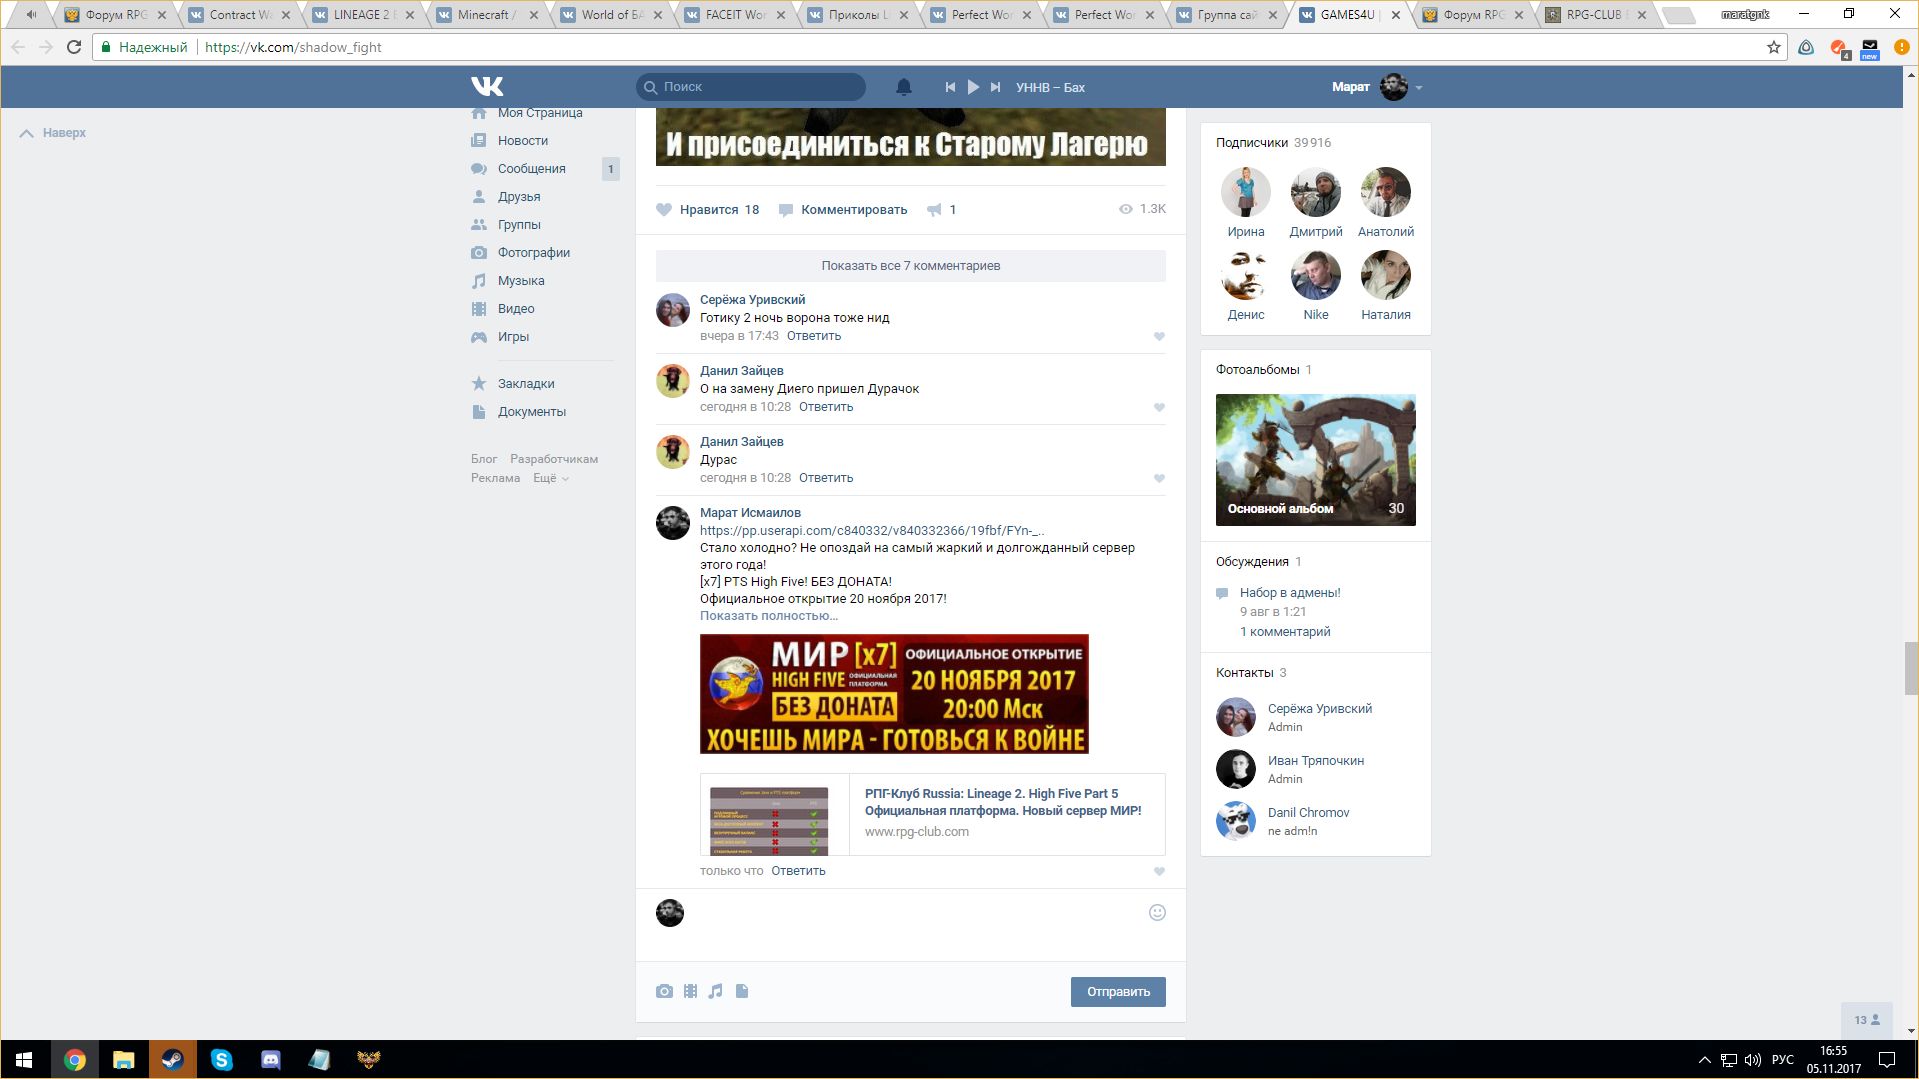Screen dimensions: 1919x1079
Task: Switch to the FACEIT browser tab
Action: tap(734, 15)
